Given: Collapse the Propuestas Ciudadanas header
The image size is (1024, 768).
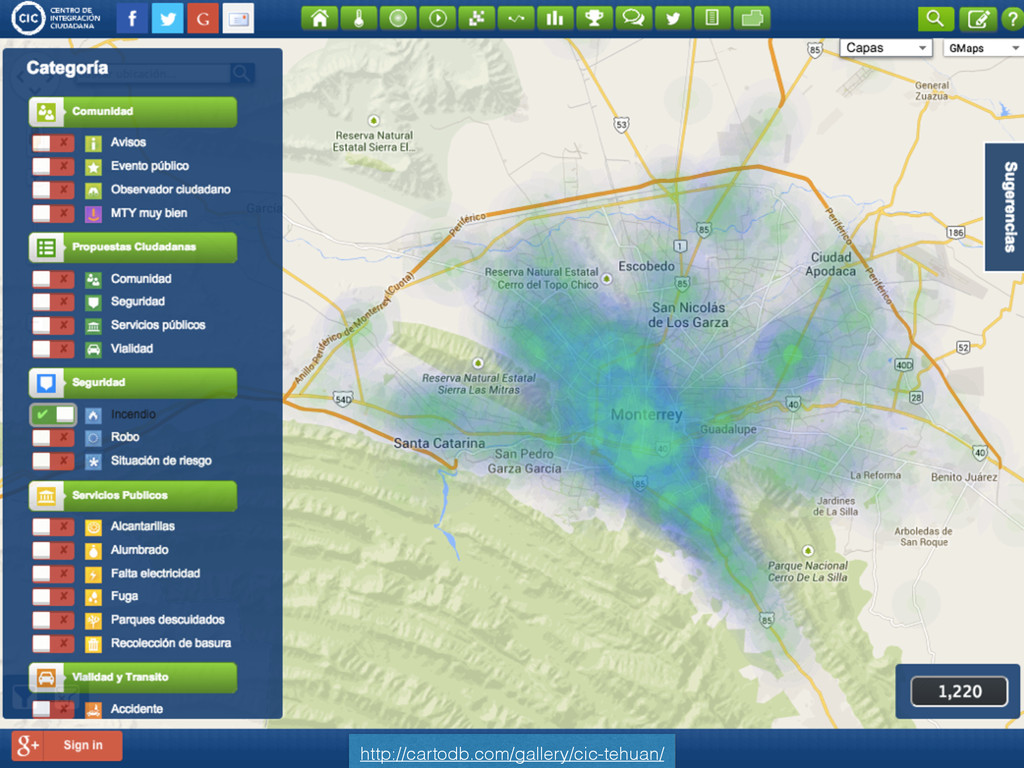Looking at the screenshot, I should (x=133, y=248).
